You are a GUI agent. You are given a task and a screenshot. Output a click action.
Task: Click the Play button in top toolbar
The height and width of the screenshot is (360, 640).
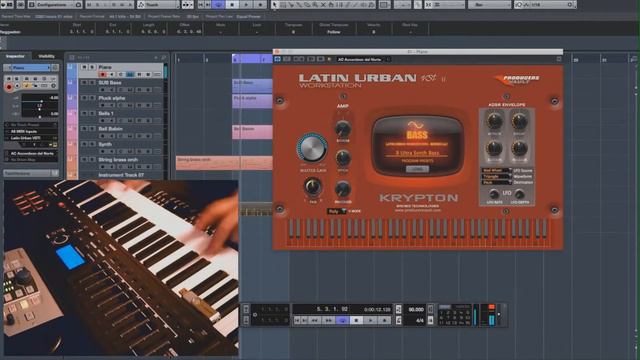[x=246, y=5]
